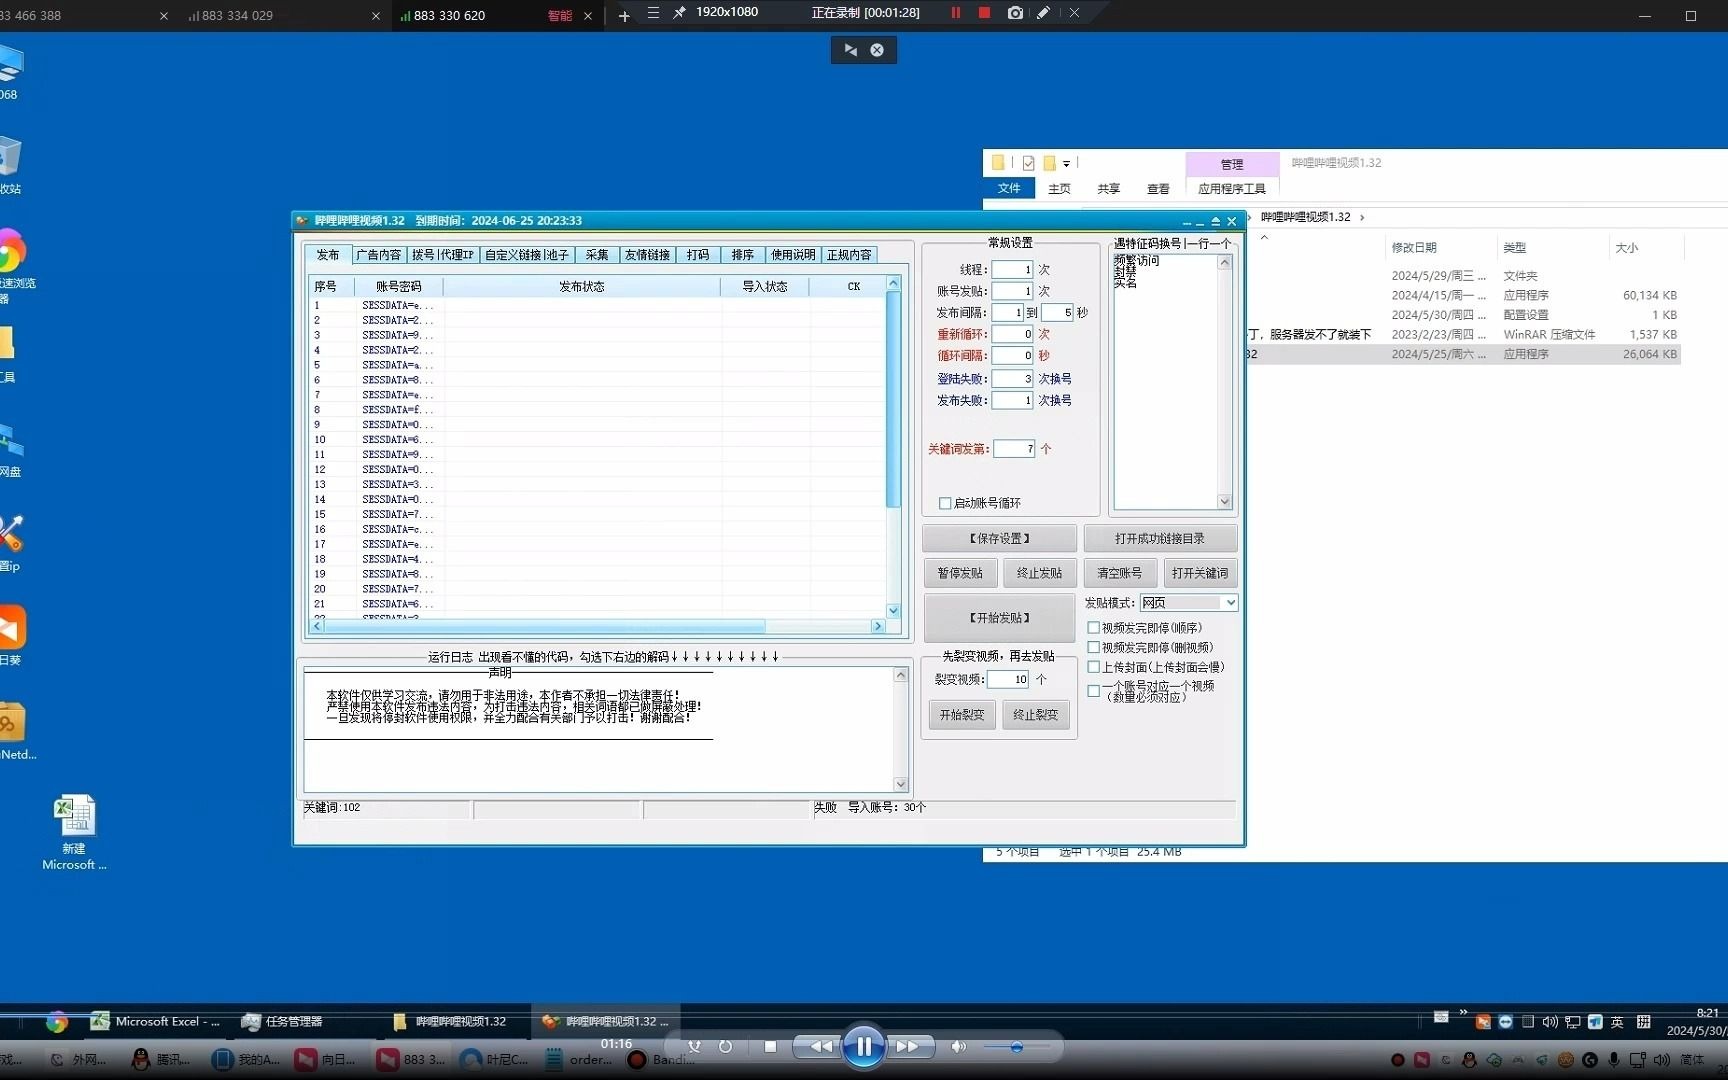Image resolution: width=1728 pixels, height=1080 pixels.
Task: Click the quick access checkmark icon in Explorer
Action: coord(1028,163)
